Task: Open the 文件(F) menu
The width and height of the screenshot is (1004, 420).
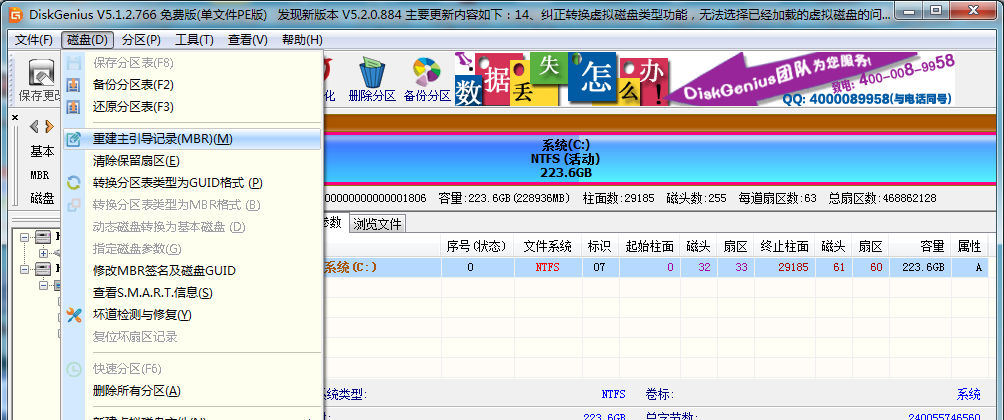Action: pos(34,40)
